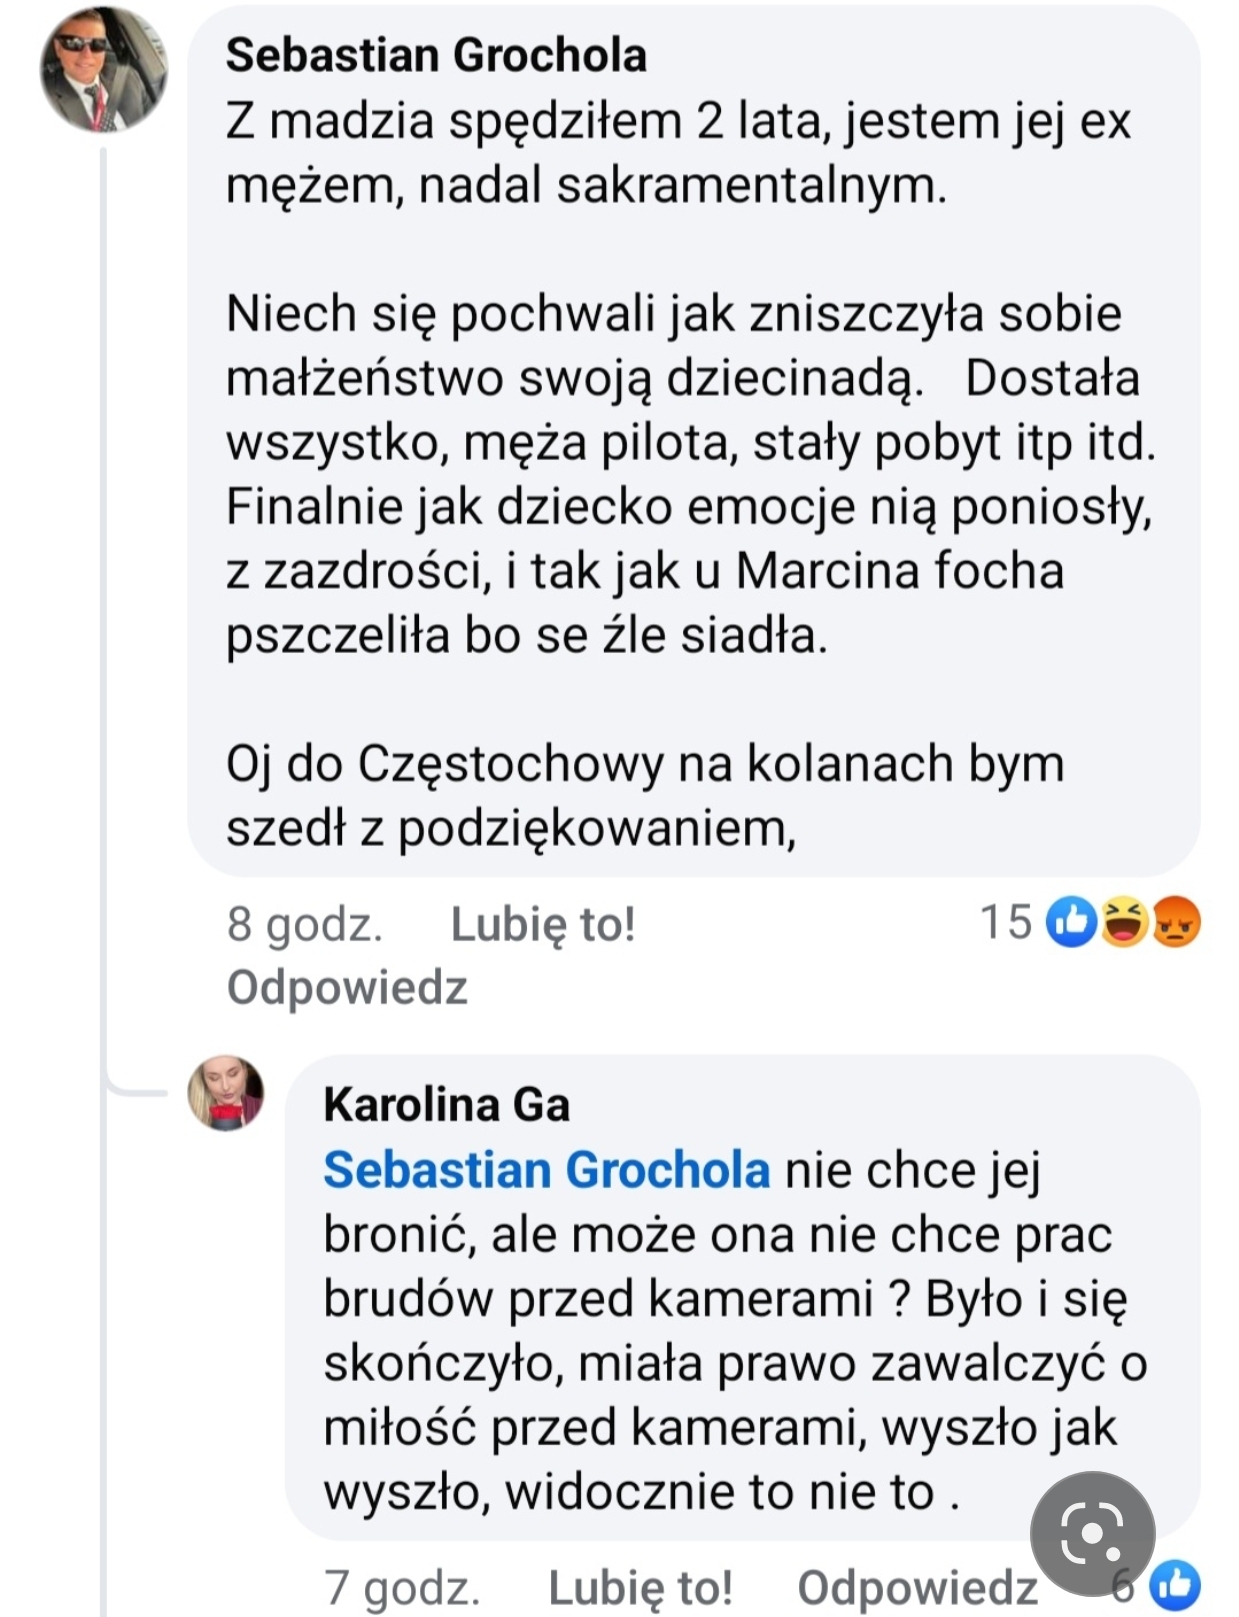Viewport: 1239px width, 1617px height.
Task: Open Sebastian Grochola's profile from comment author name
Action: point(436,56)
